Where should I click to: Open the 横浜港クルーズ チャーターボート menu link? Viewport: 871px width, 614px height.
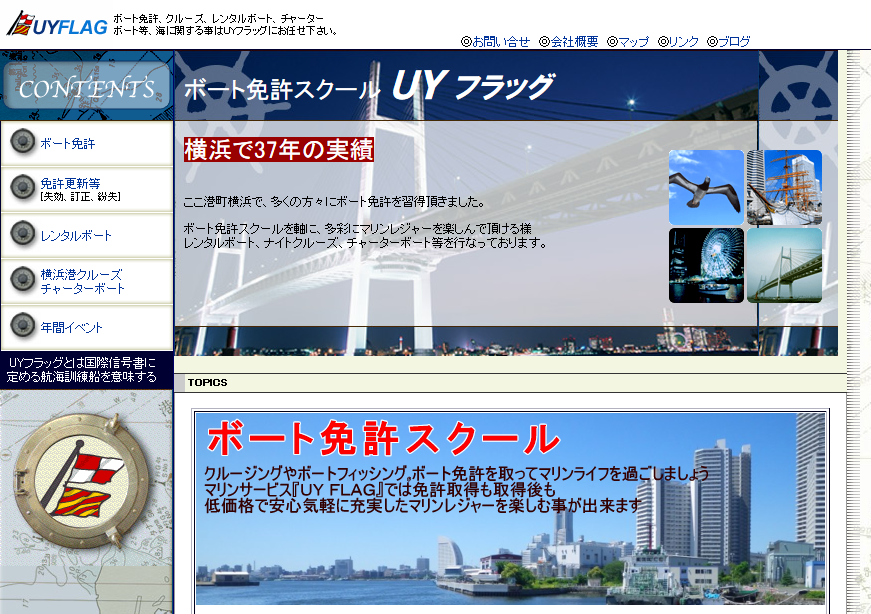82,282
